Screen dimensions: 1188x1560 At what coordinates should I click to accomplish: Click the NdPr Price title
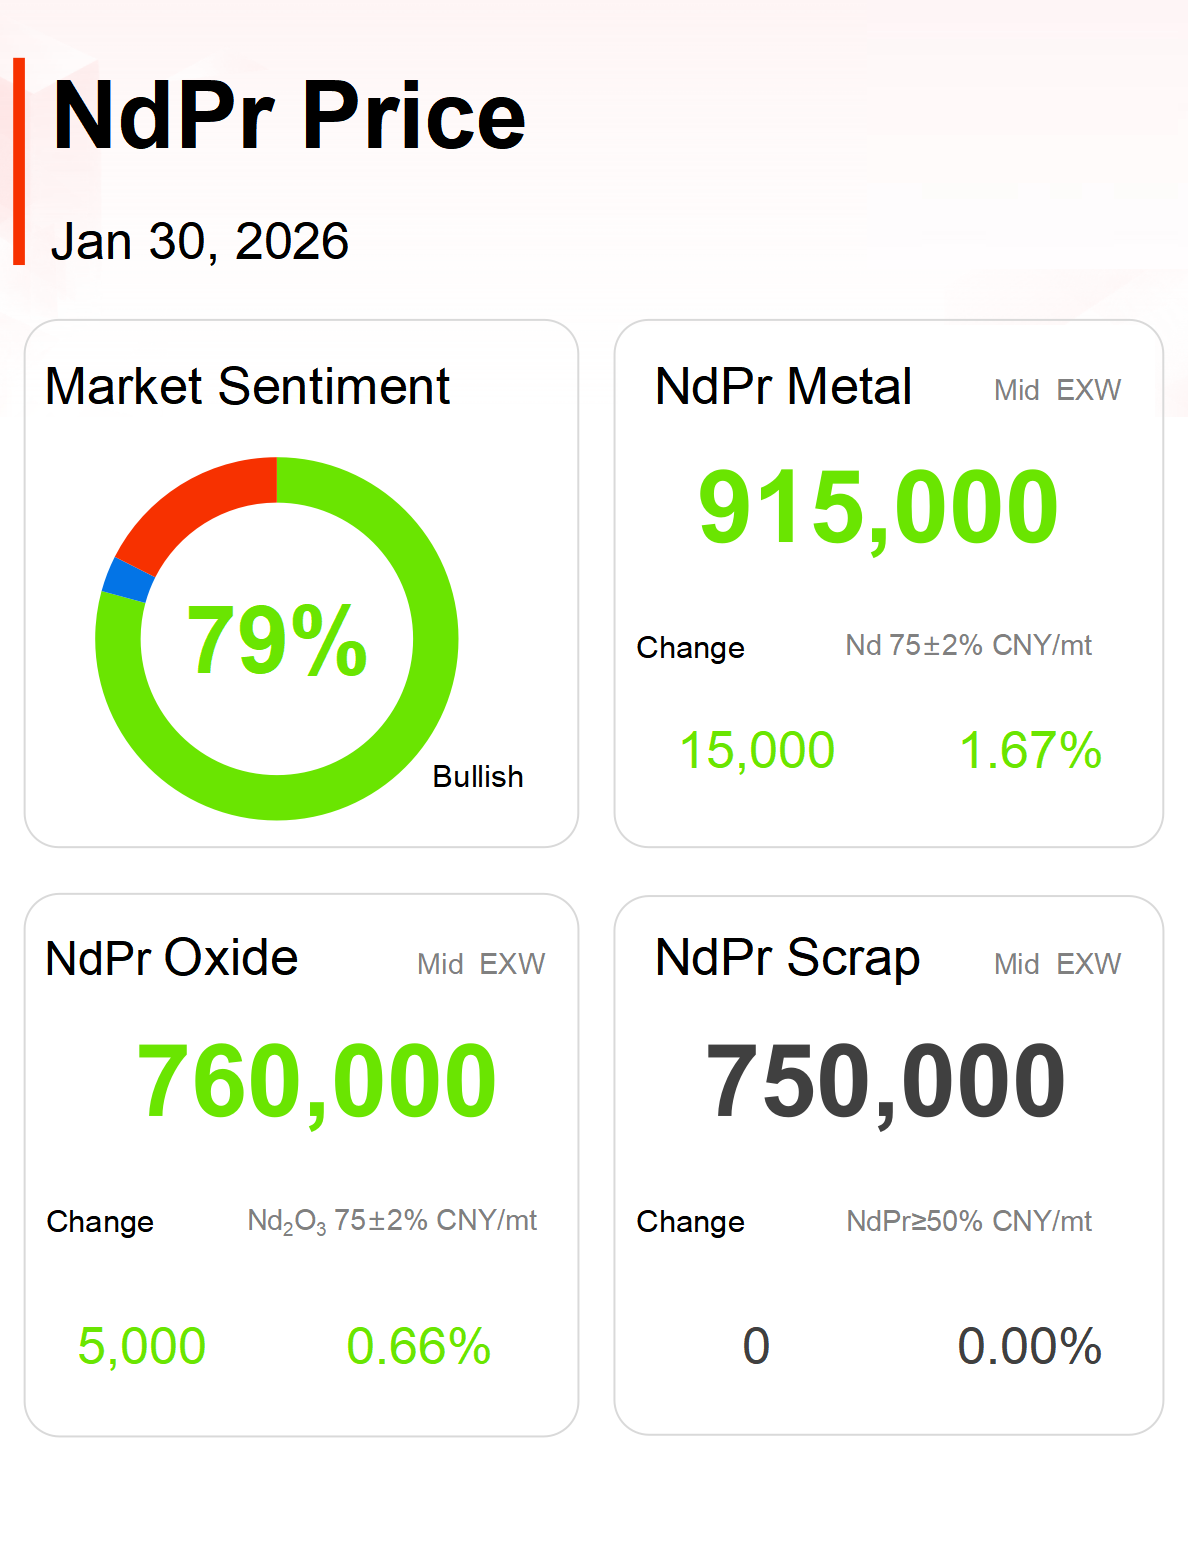[x=289, y=117]
